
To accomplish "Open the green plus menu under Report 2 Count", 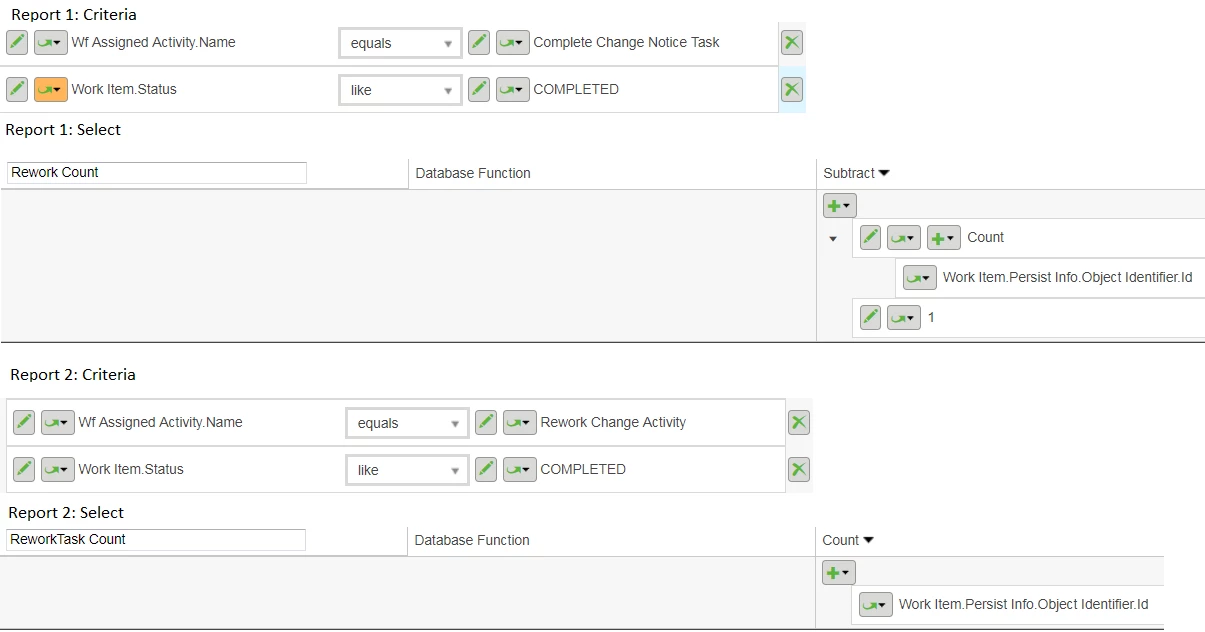I will coord(838,572).
